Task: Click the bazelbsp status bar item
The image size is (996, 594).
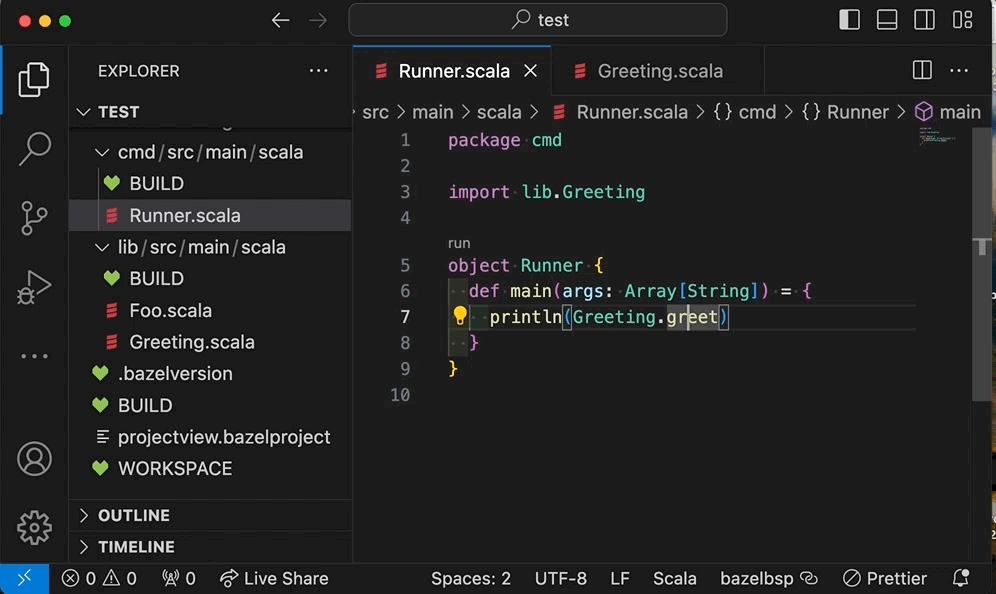Action: coord(769,578)
